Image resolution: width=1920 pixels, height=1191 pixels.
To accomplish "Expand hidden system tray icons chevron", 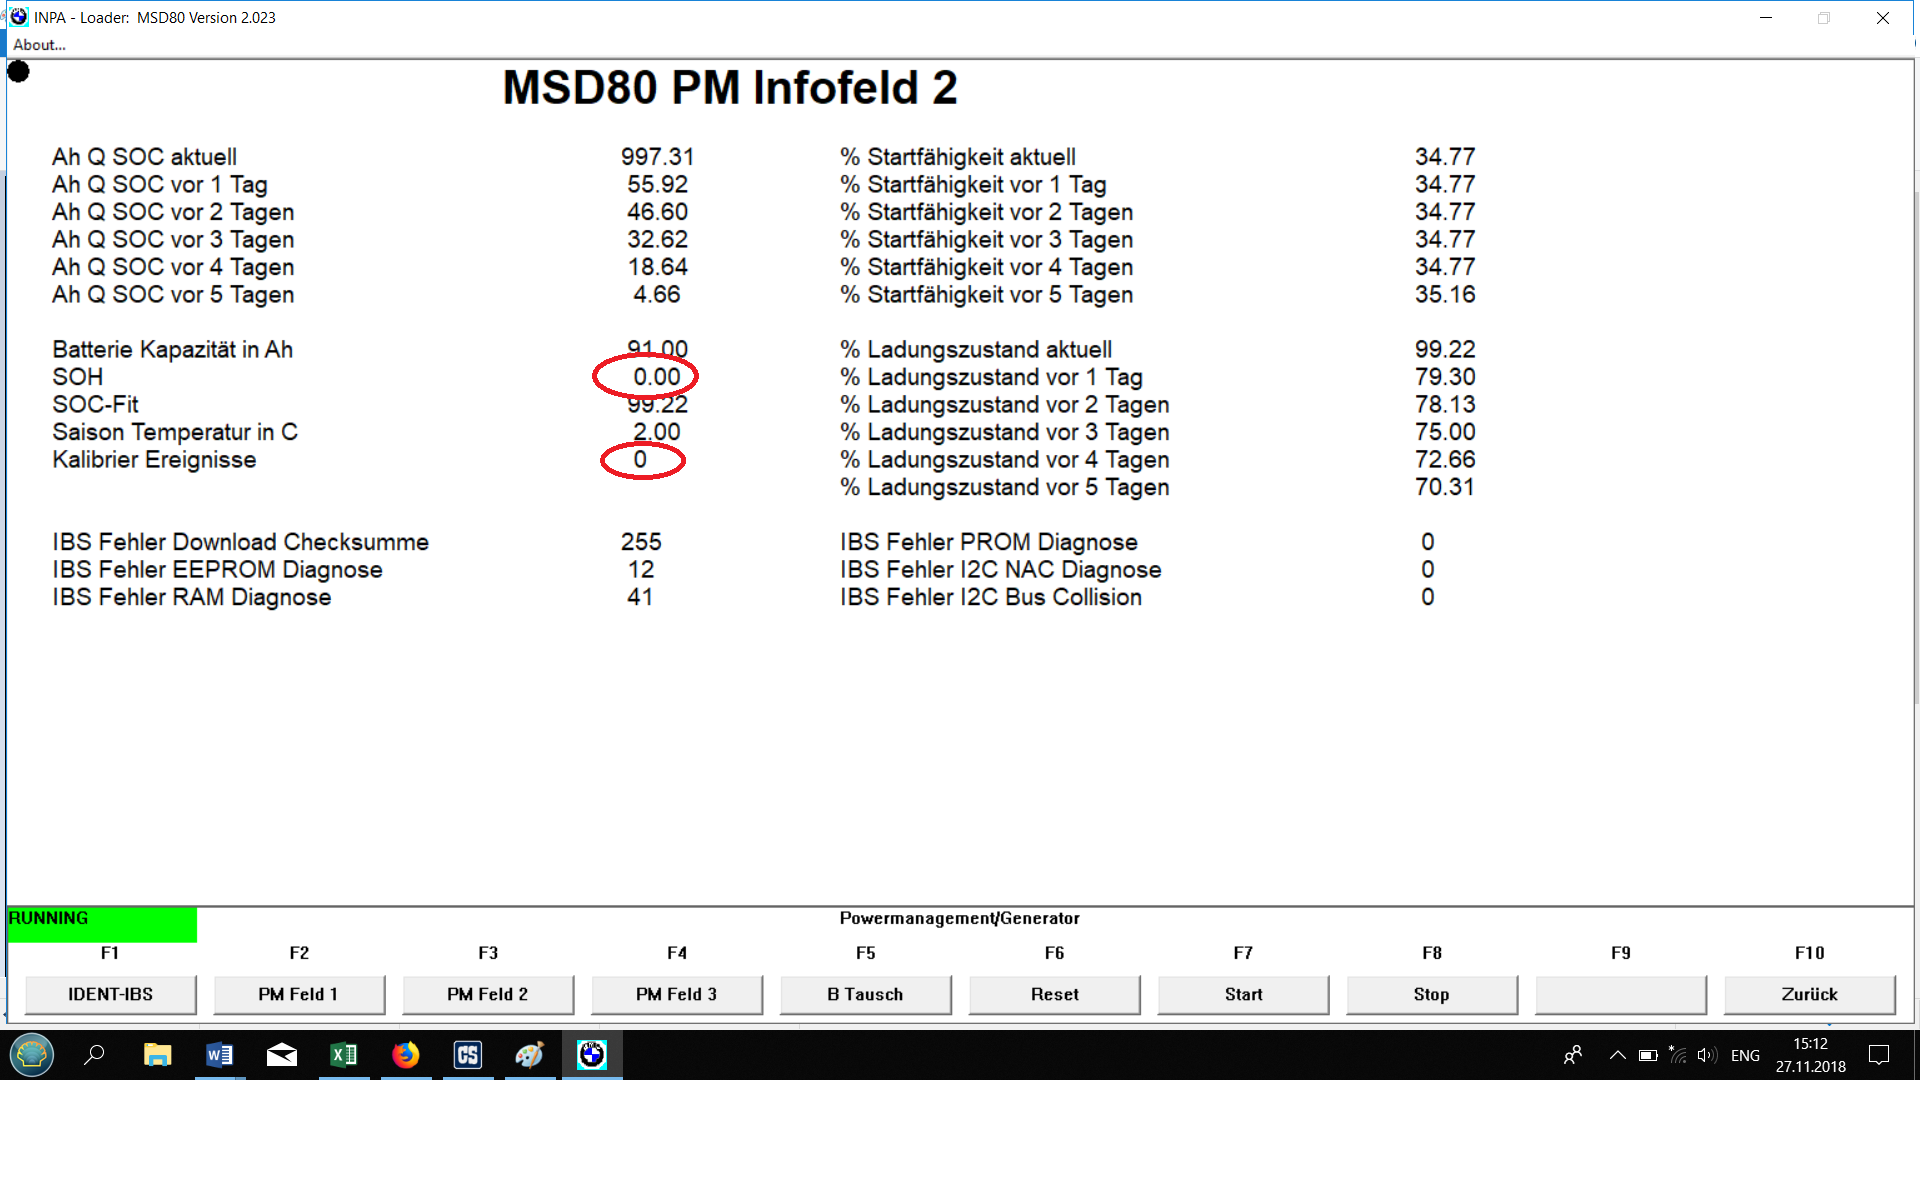I will point(1617,1055).
